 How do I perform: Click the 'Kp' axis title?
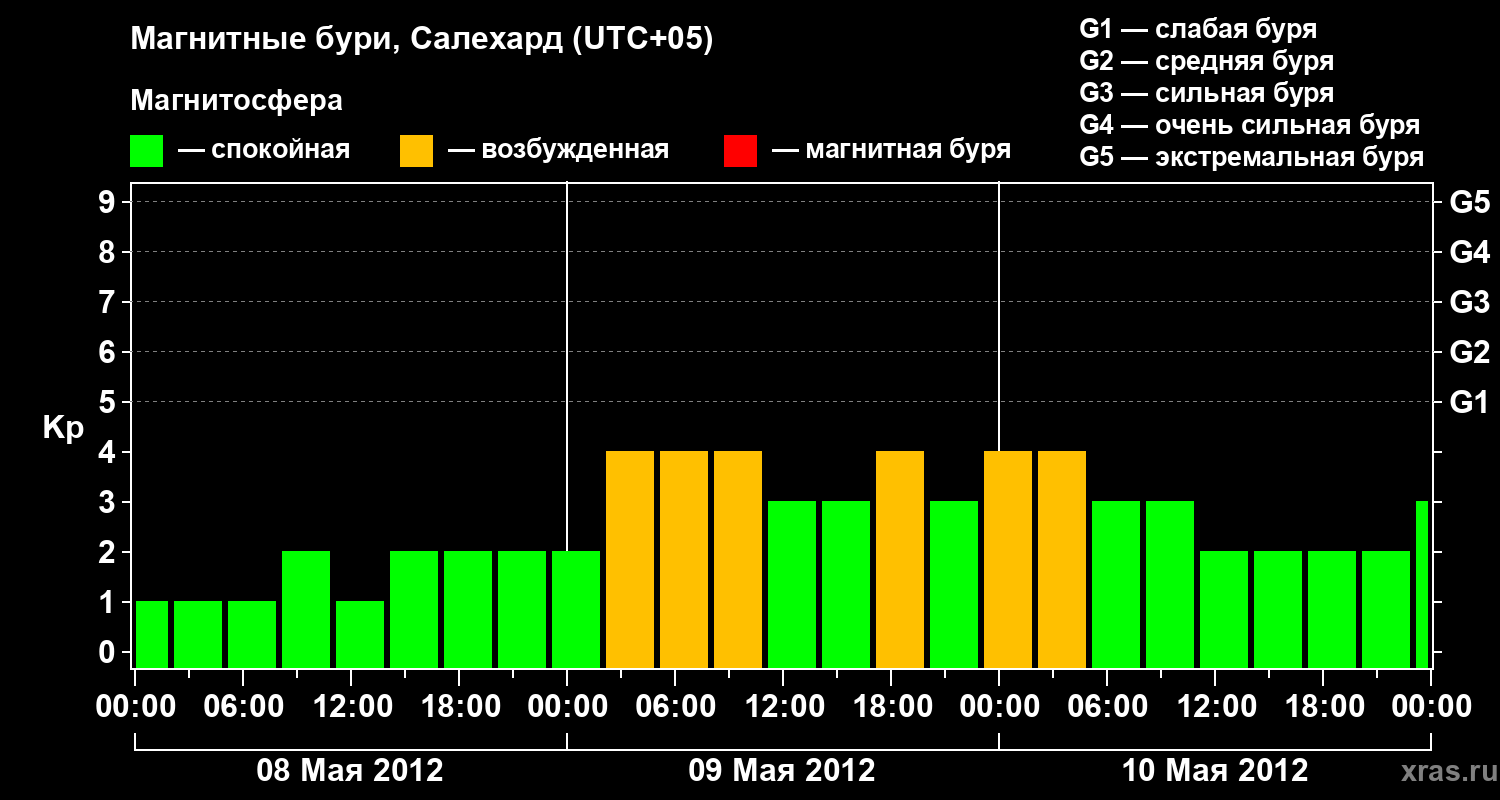pyautogui.click(x=63, y=429)
